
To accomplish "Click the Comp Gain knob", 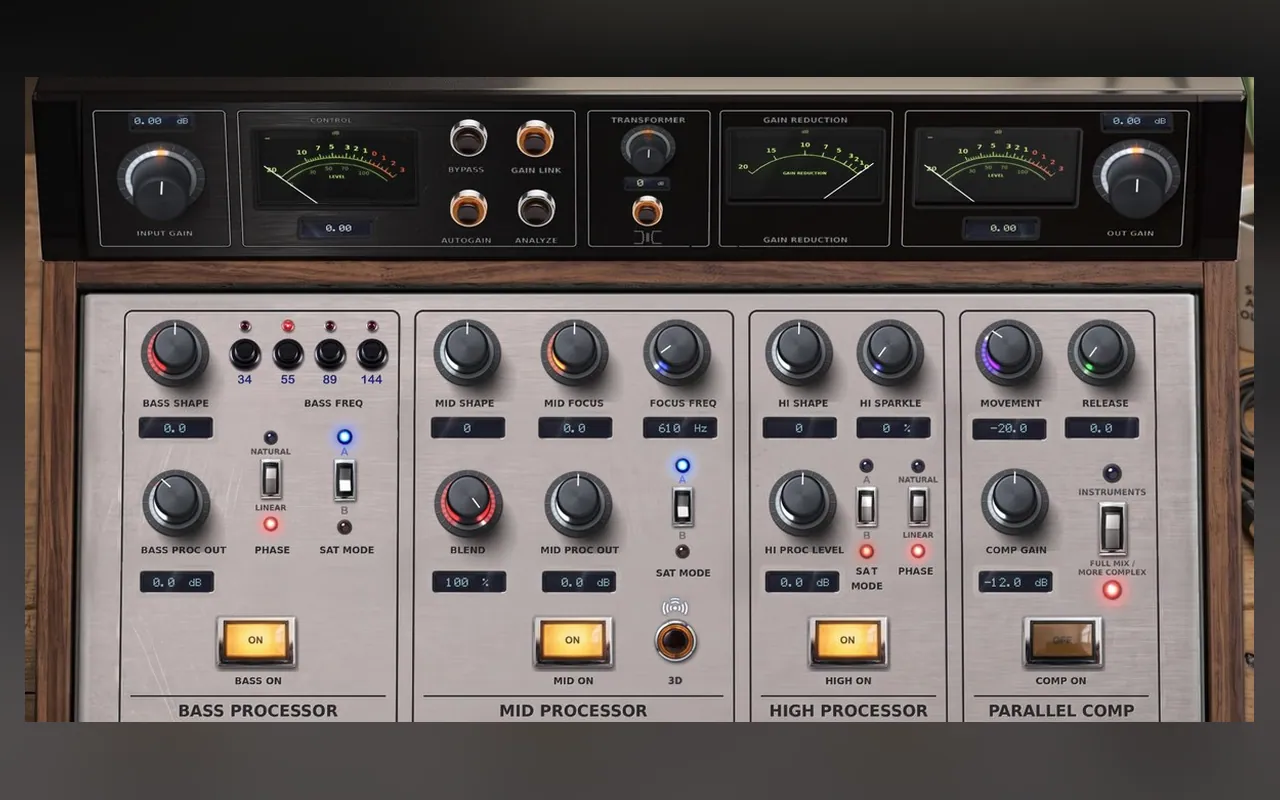I will [1014, 503].
